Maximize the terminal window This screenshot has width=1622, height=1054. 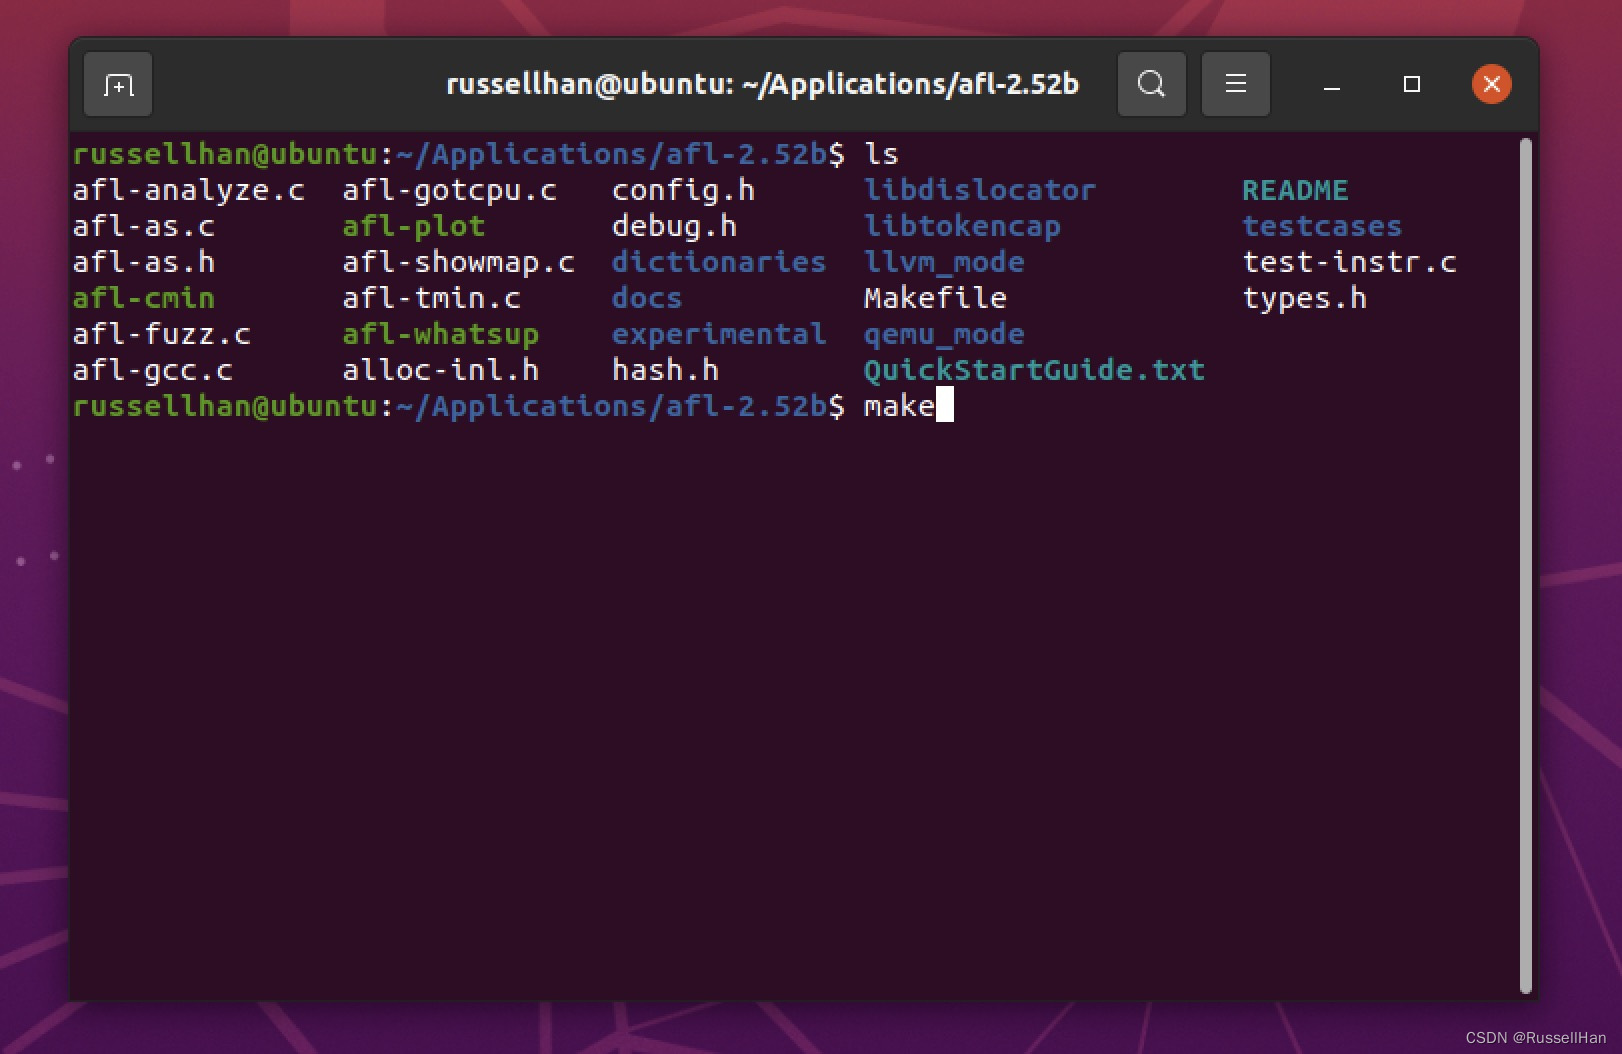point(1411,85)
